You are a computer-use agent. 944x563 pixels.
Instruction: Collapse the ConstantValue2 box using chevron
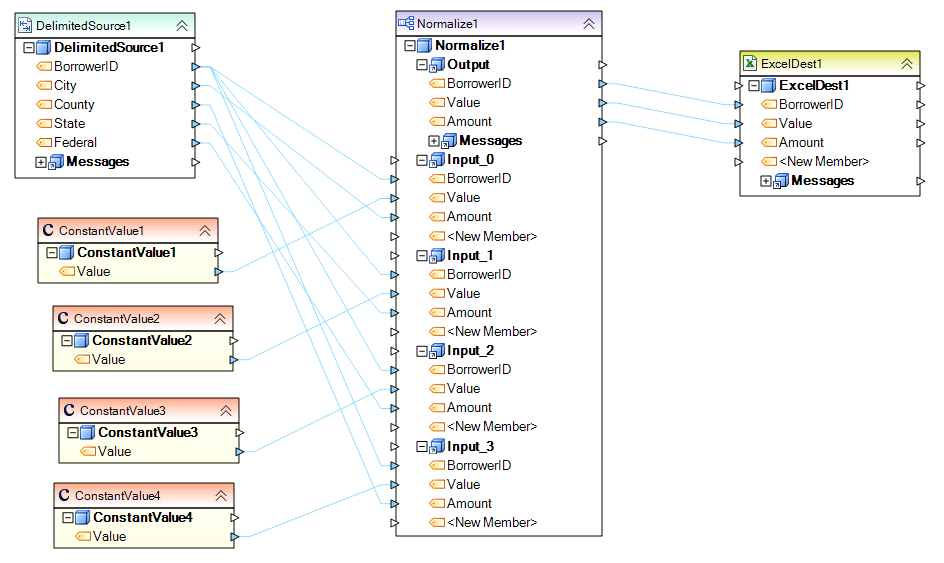coord(220,319)
